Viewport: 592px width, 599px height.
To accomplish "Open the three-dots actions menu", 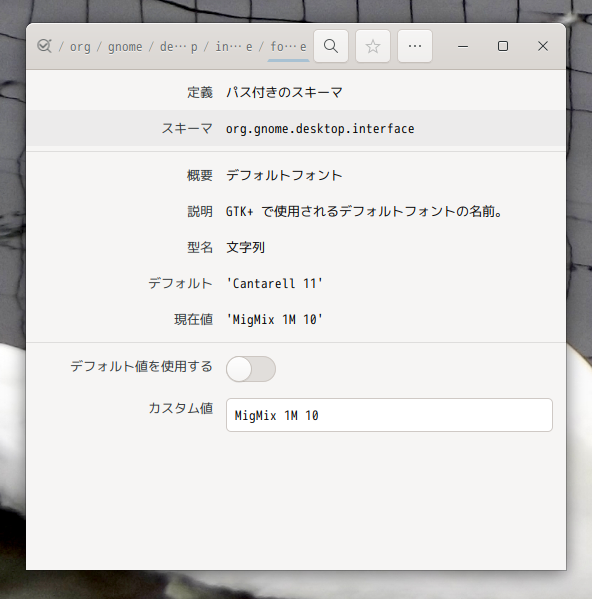I will coord(415,46).
